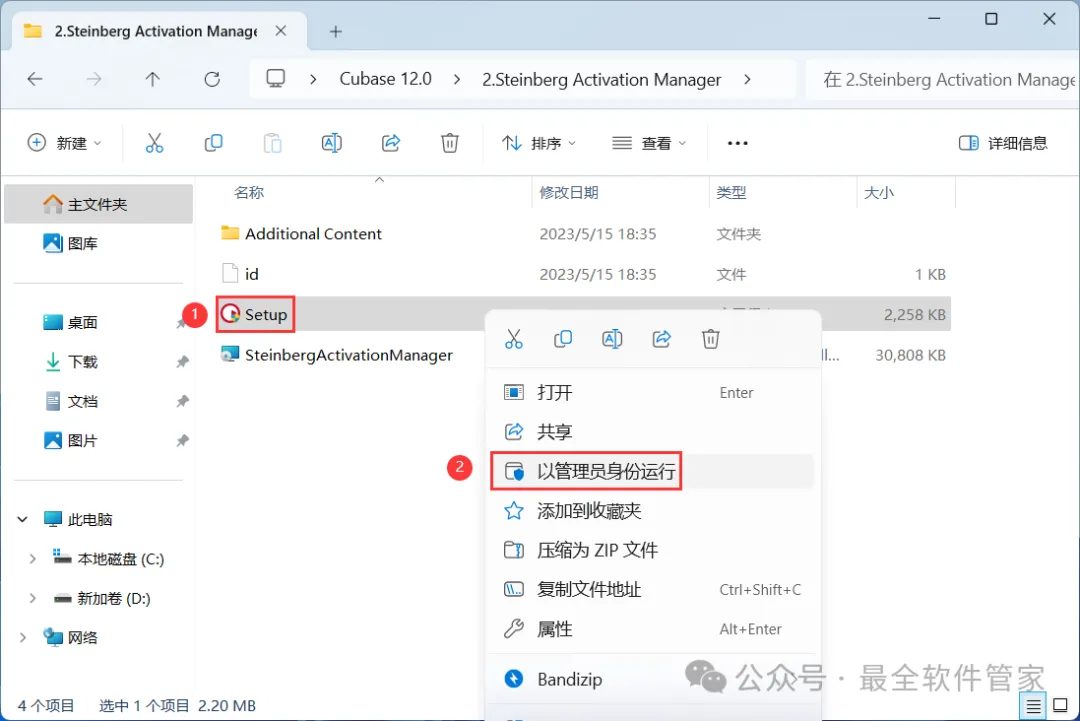
Task: Select 共享 in the context menu
Action: click(x=652, y=432)
